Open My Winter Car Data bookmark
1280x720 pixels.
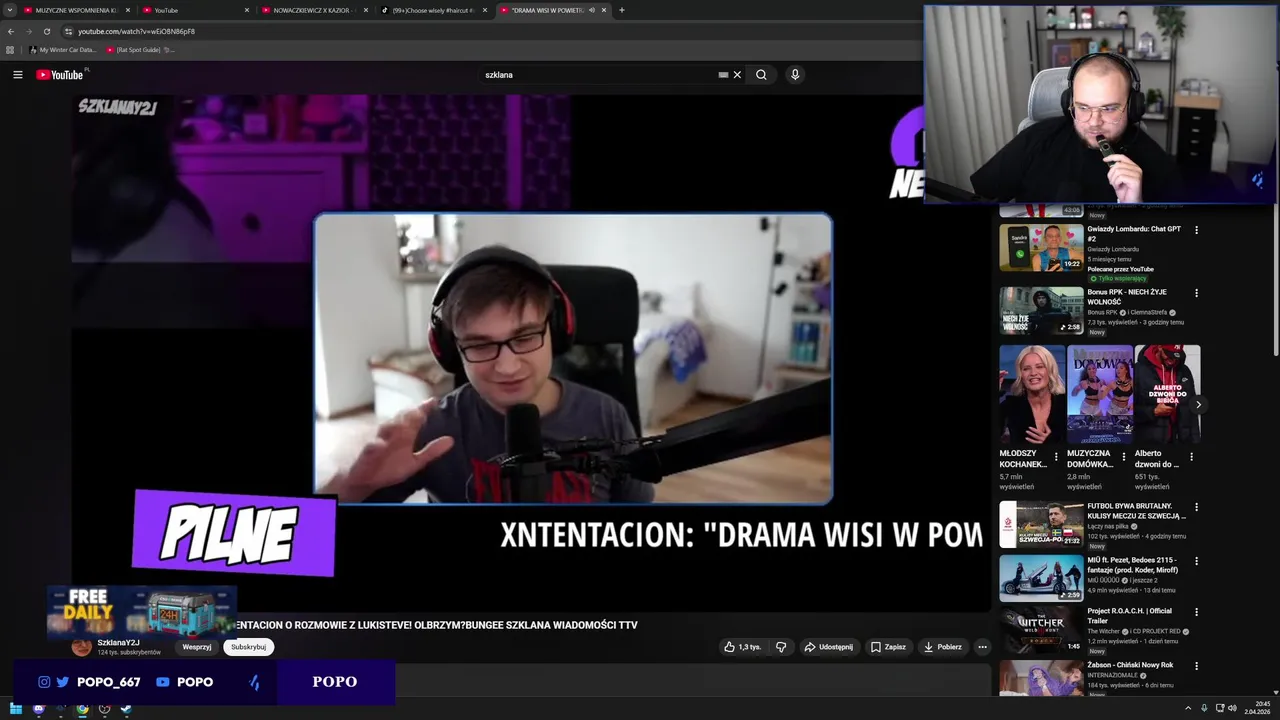(x=63, y=50)
